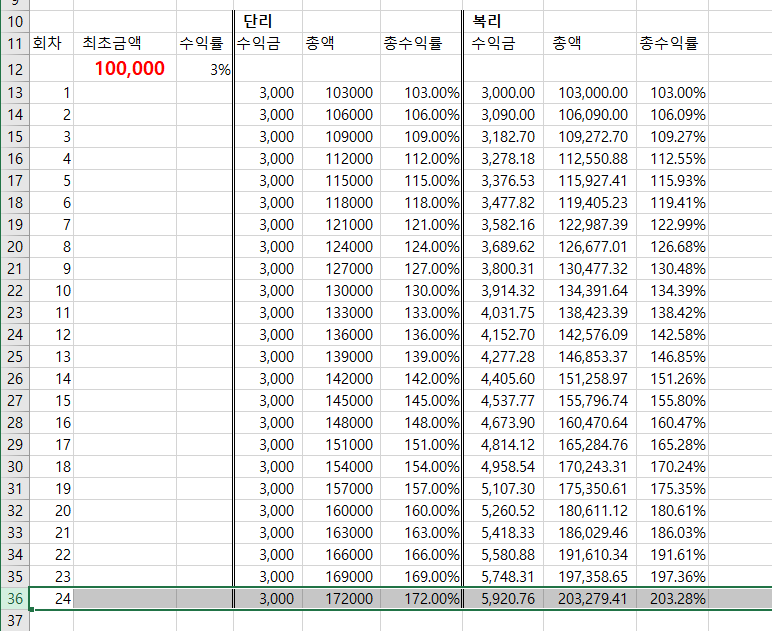This screenshot has height=631, width=772.
Task: Click the 203,279.41 cell
Action: [590, 599]
